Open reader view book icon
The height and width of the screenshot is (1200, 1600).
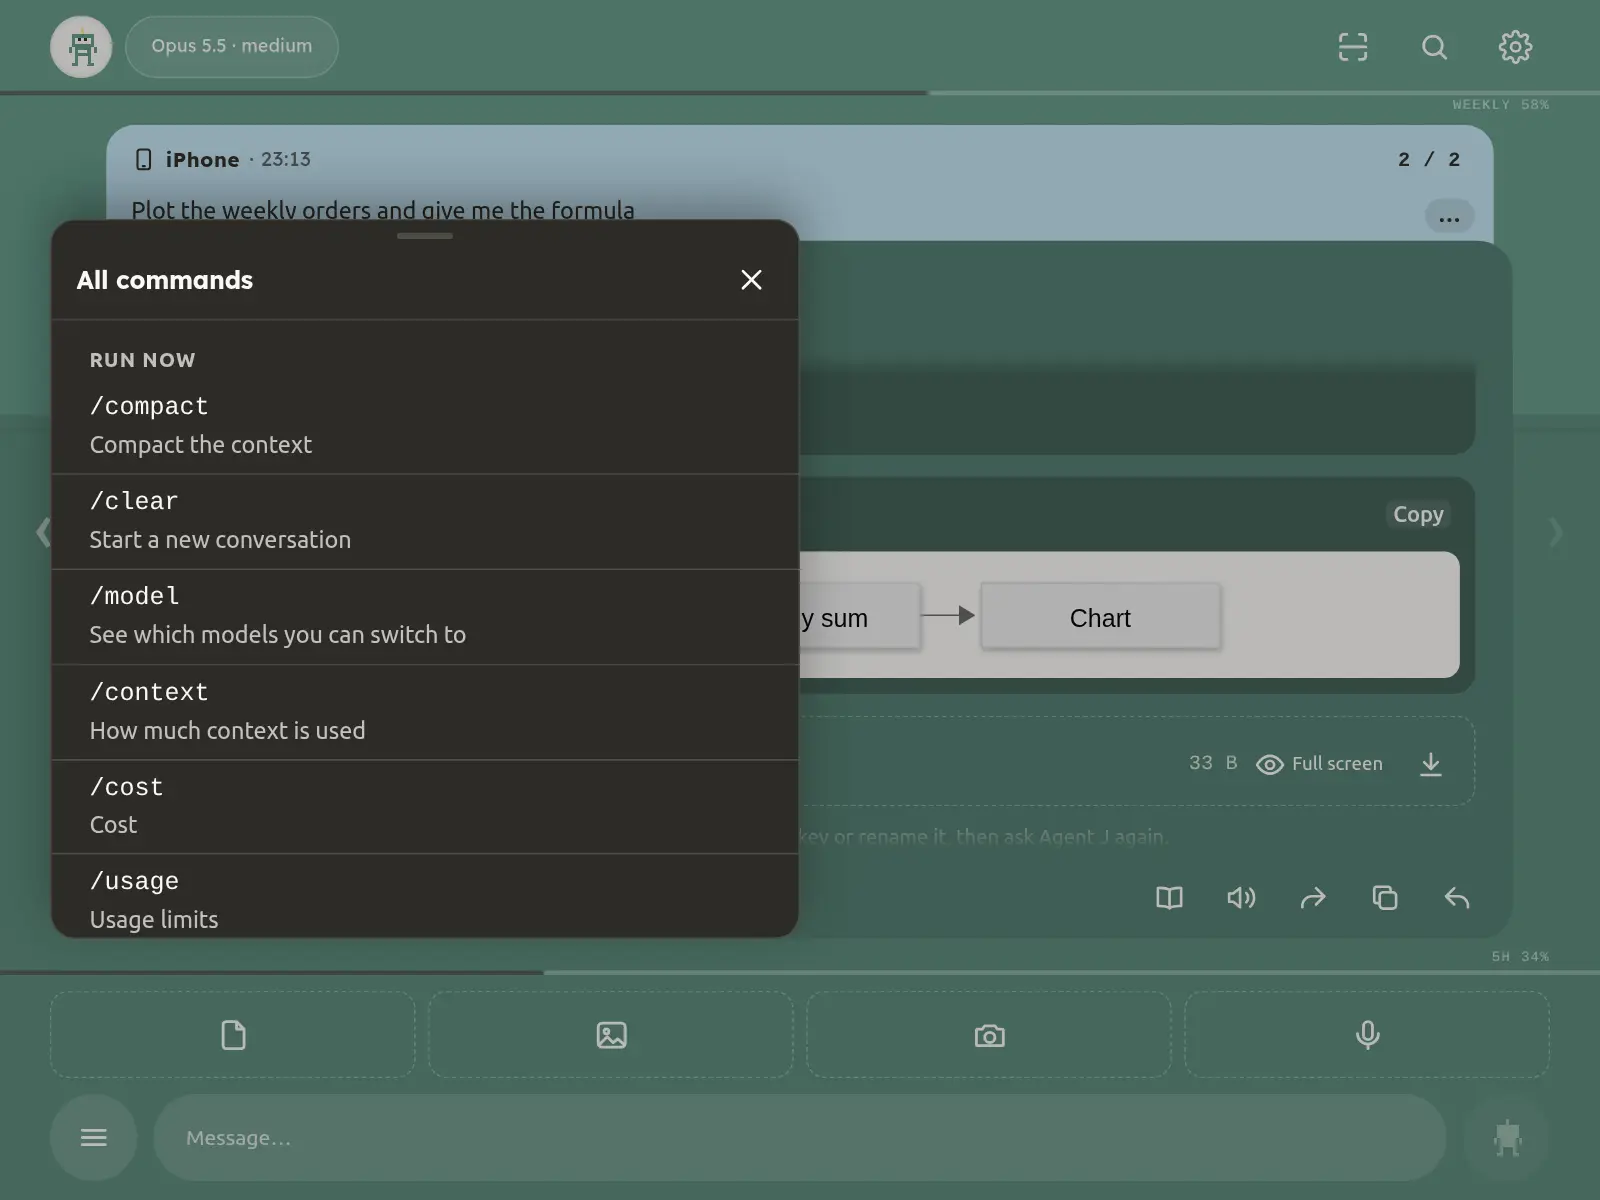click(1169, 898)
